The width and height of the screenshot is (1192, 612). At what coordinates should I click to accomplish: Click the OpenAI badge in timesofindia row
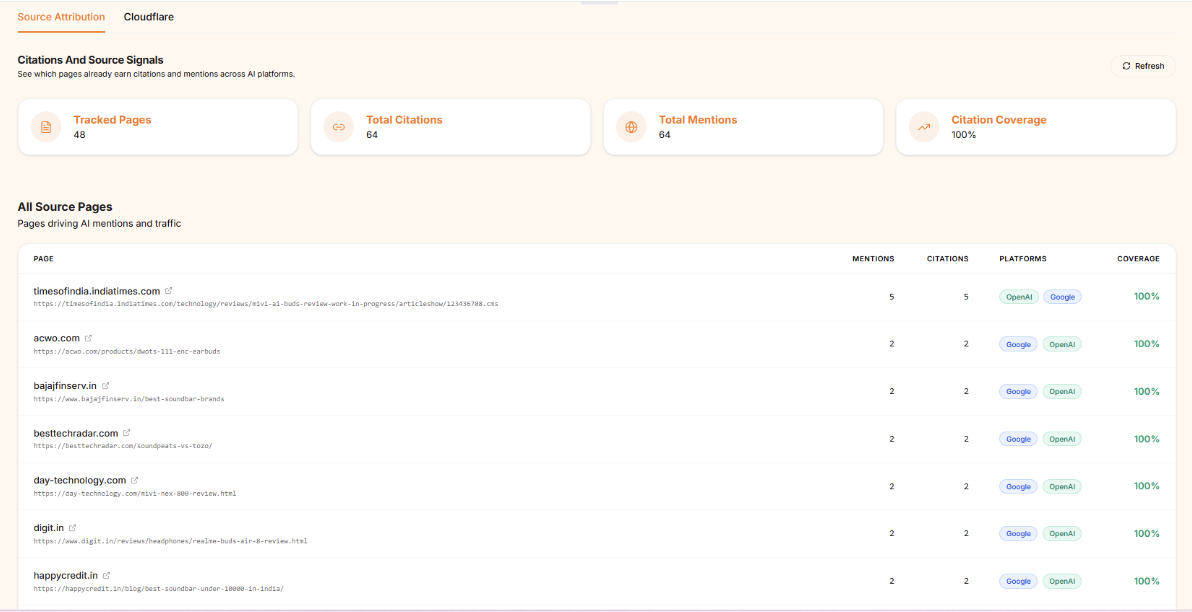click(1019, 297)
